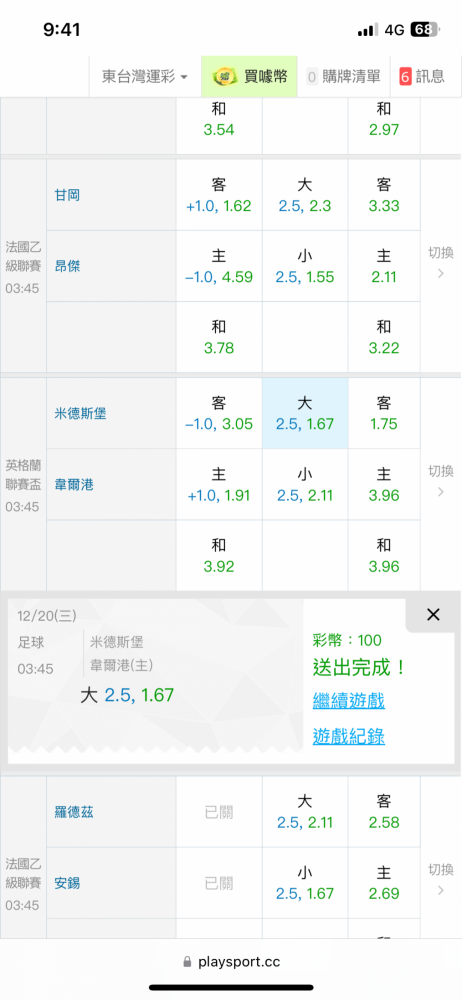Switch view for 羅德茲 vs 安錫 match
Screen dimensions: 462x1000
pyautogui.click(x=440, y=879)
